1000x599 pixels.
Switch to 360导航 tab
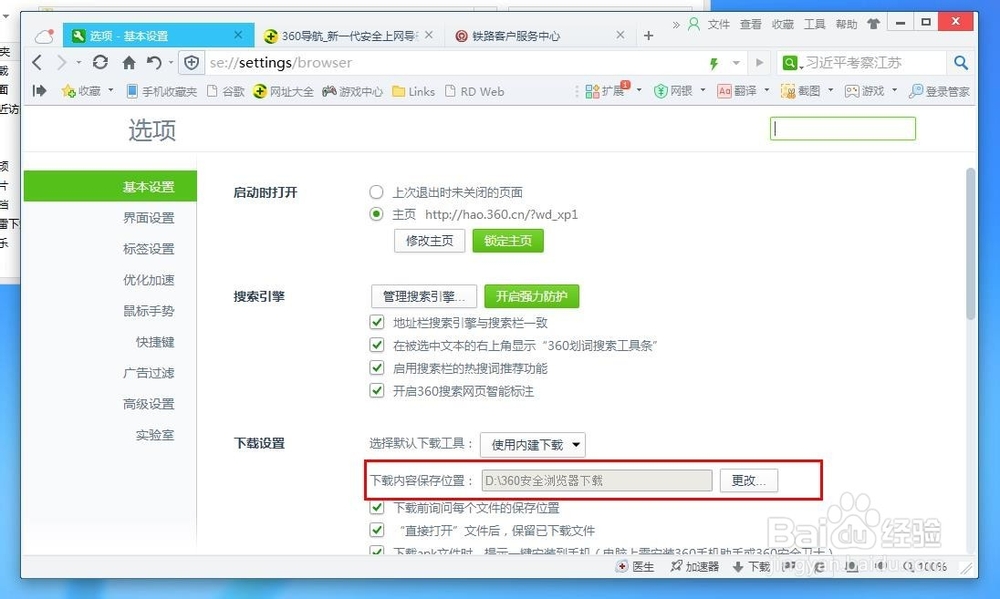(348, 36)
